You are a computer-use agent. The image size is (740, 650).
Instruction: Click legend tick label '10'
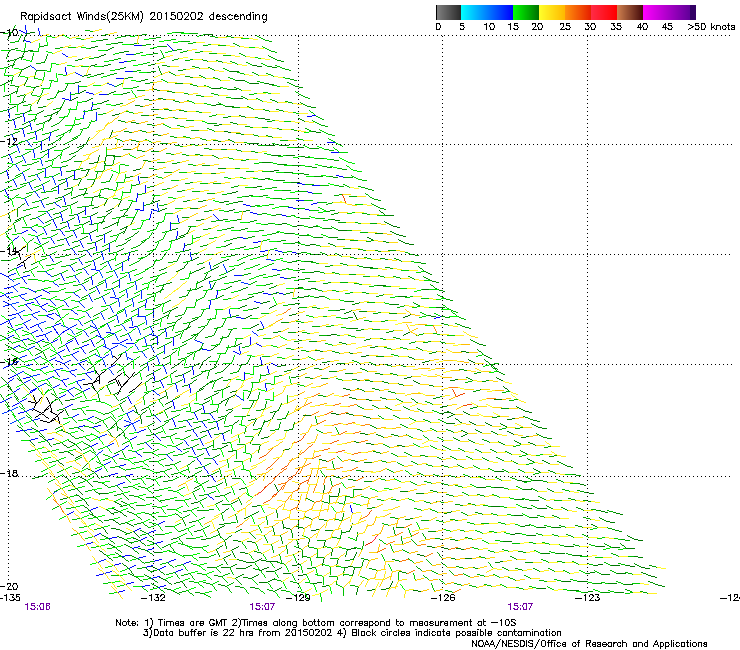(489, 27)
